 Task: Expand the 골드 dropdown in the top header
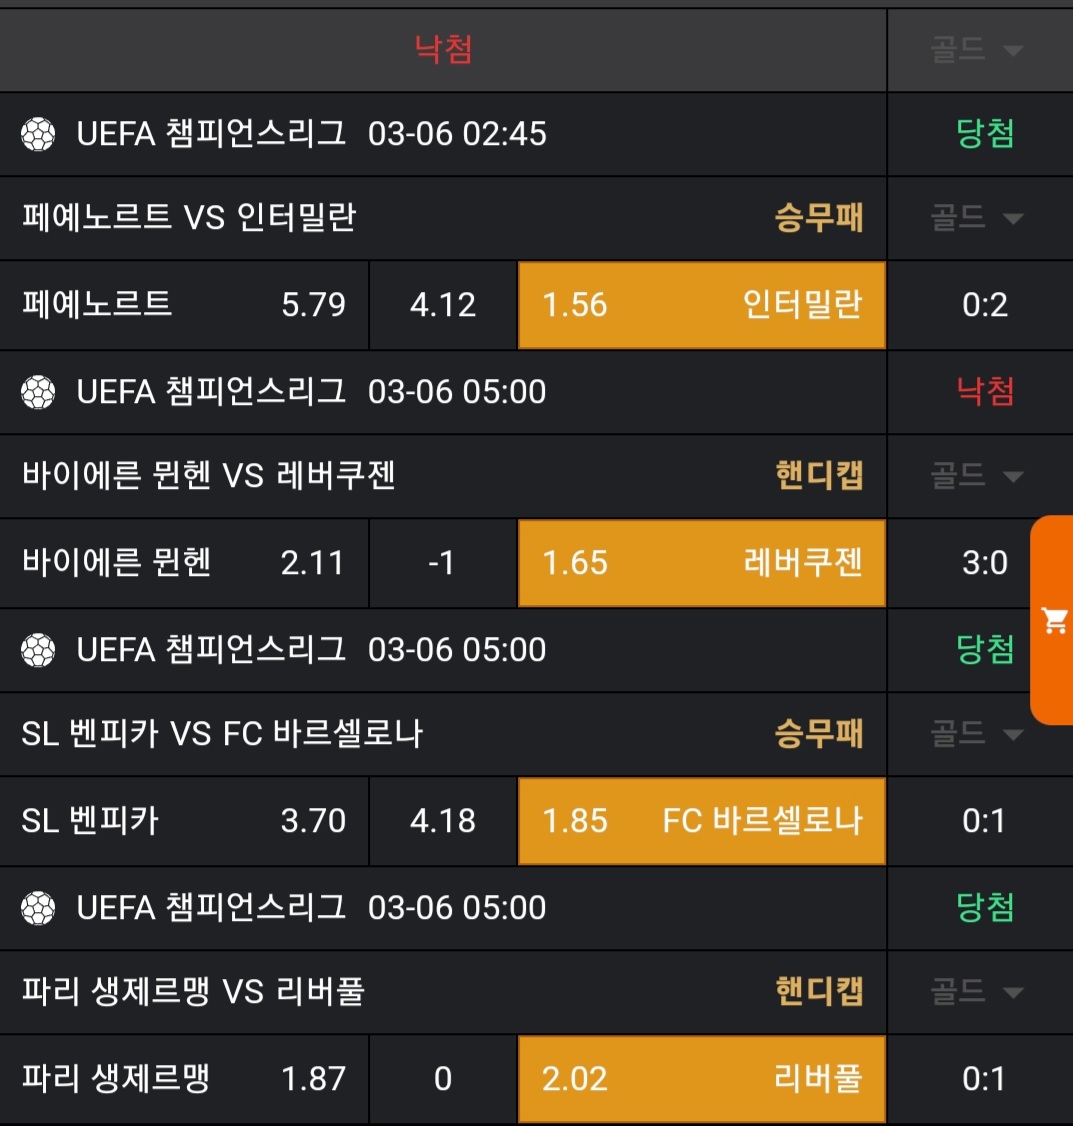click(x=977, y=50)
